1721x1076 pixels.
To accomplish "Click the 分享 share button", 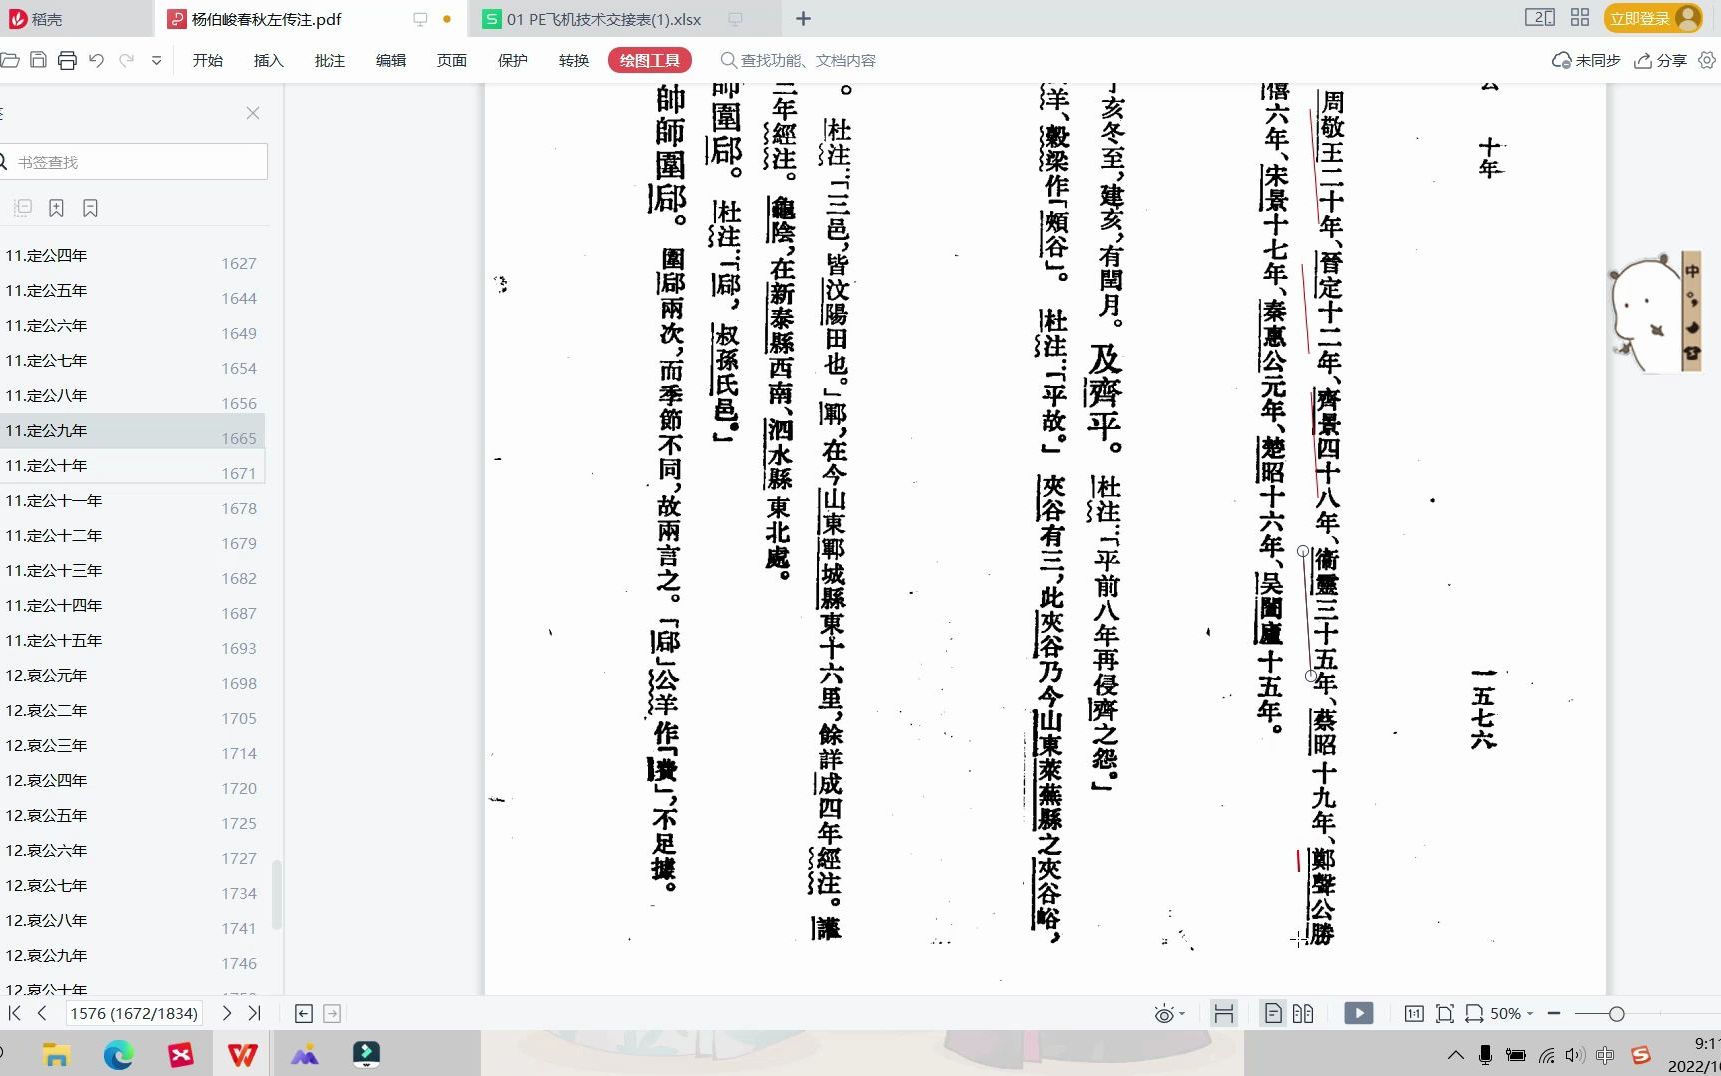I will coord(1661,60).
